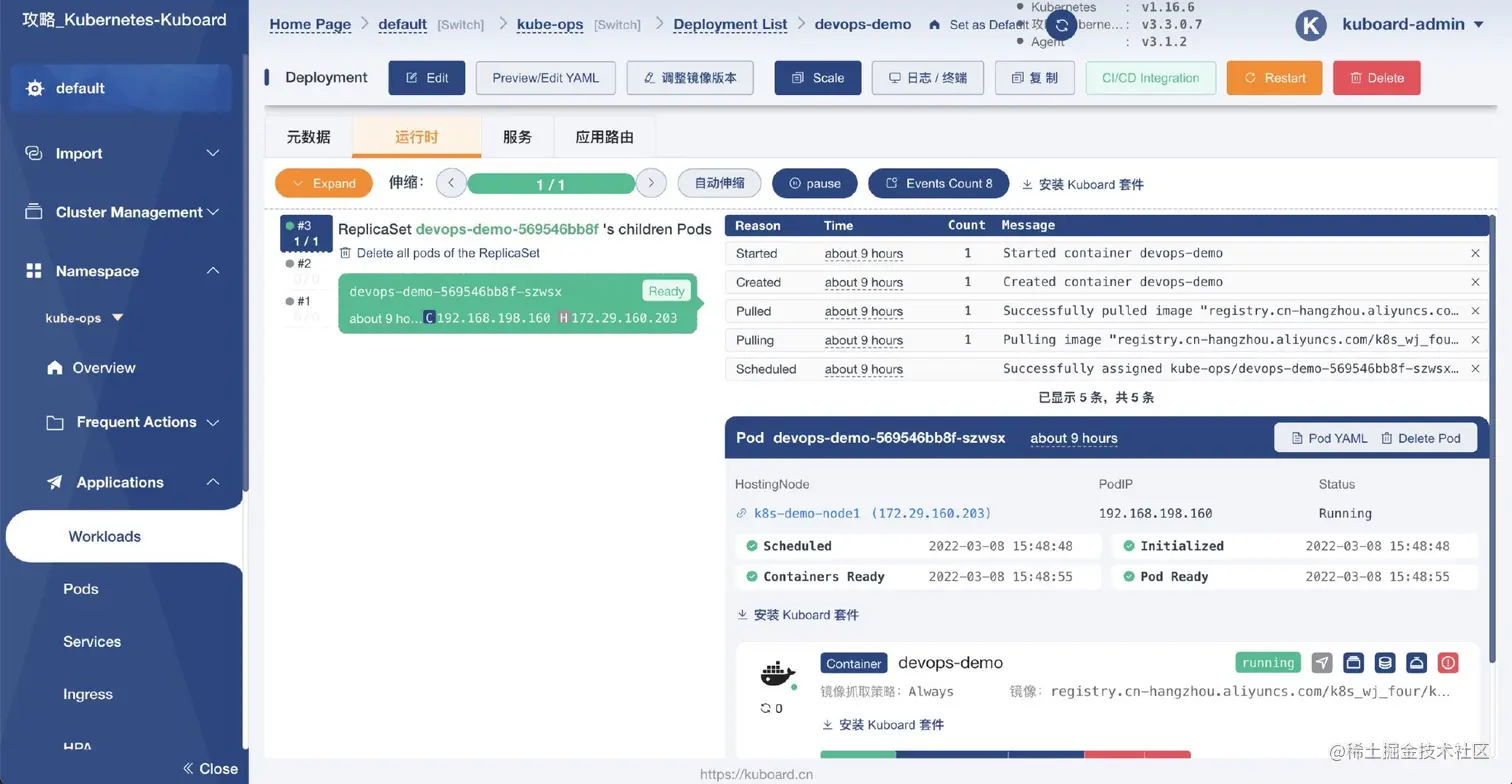Click the Scale button

pos(818,78)
